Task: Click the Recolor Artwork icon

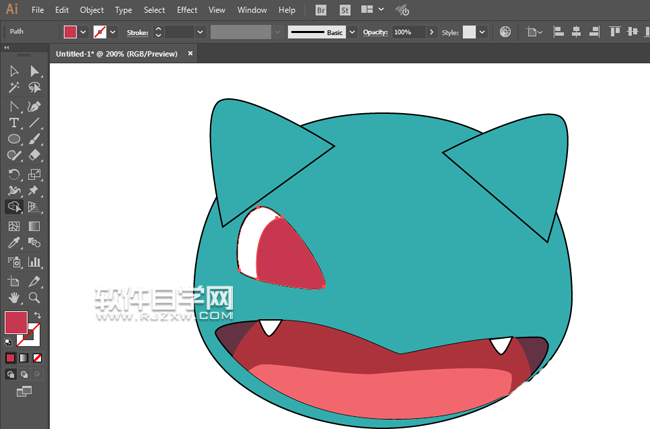Action: click(x=504, y=32)
